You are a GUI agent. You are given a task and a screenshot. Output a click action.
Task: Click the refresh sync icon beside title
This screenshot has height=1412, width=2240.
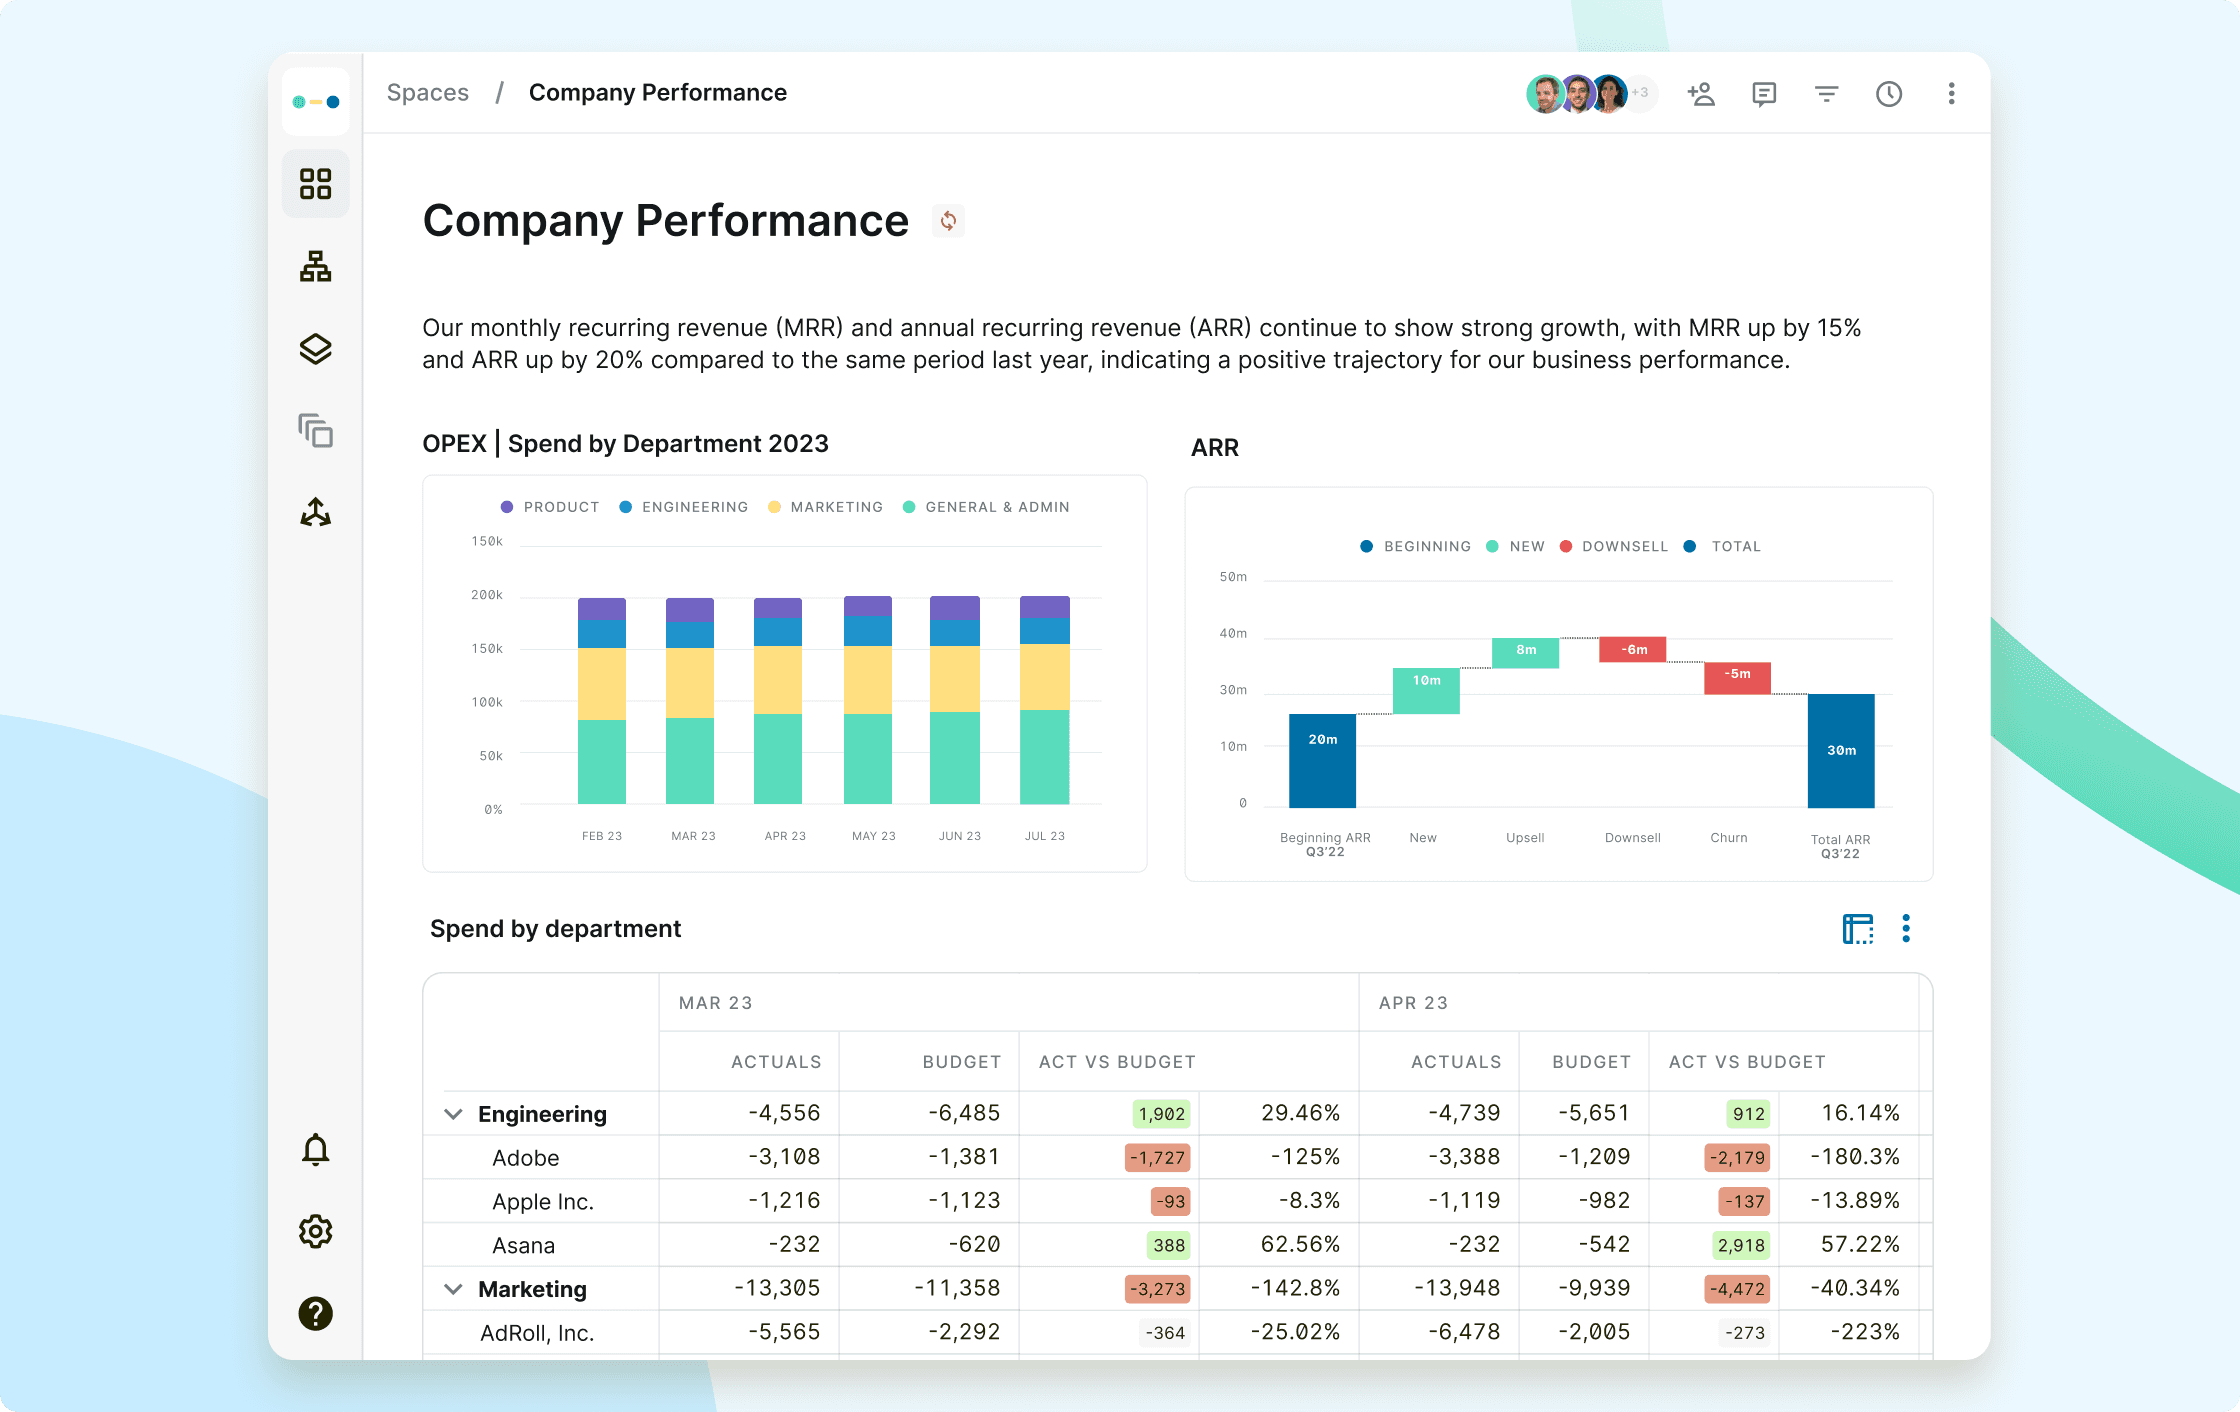pos(948,220)
